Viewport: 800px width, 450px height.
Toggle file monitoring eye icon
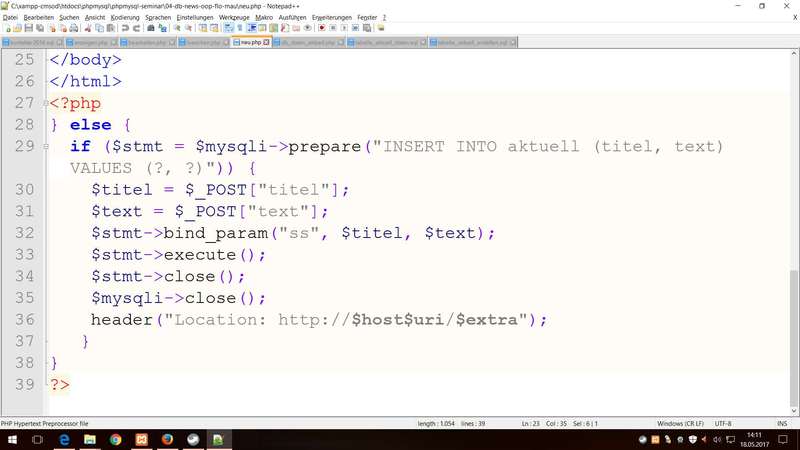(x=308, y=28)
